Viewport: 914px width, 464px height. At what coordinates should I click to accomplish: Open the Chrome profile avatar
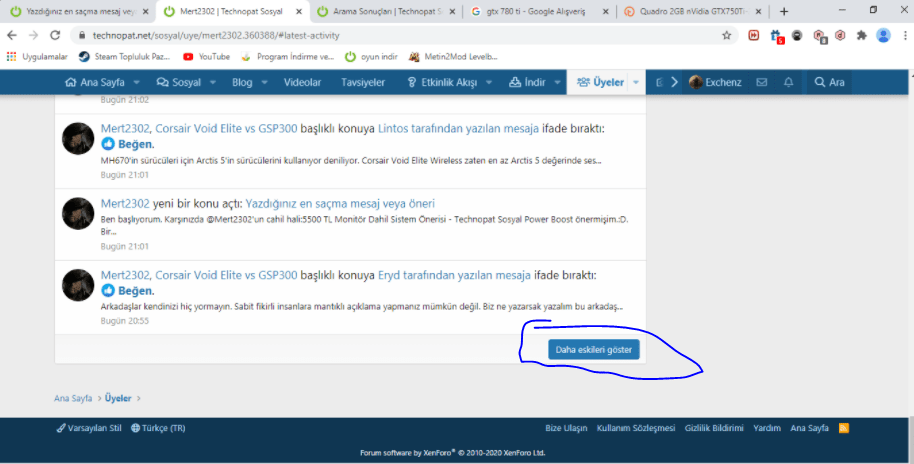click(884, 36)
